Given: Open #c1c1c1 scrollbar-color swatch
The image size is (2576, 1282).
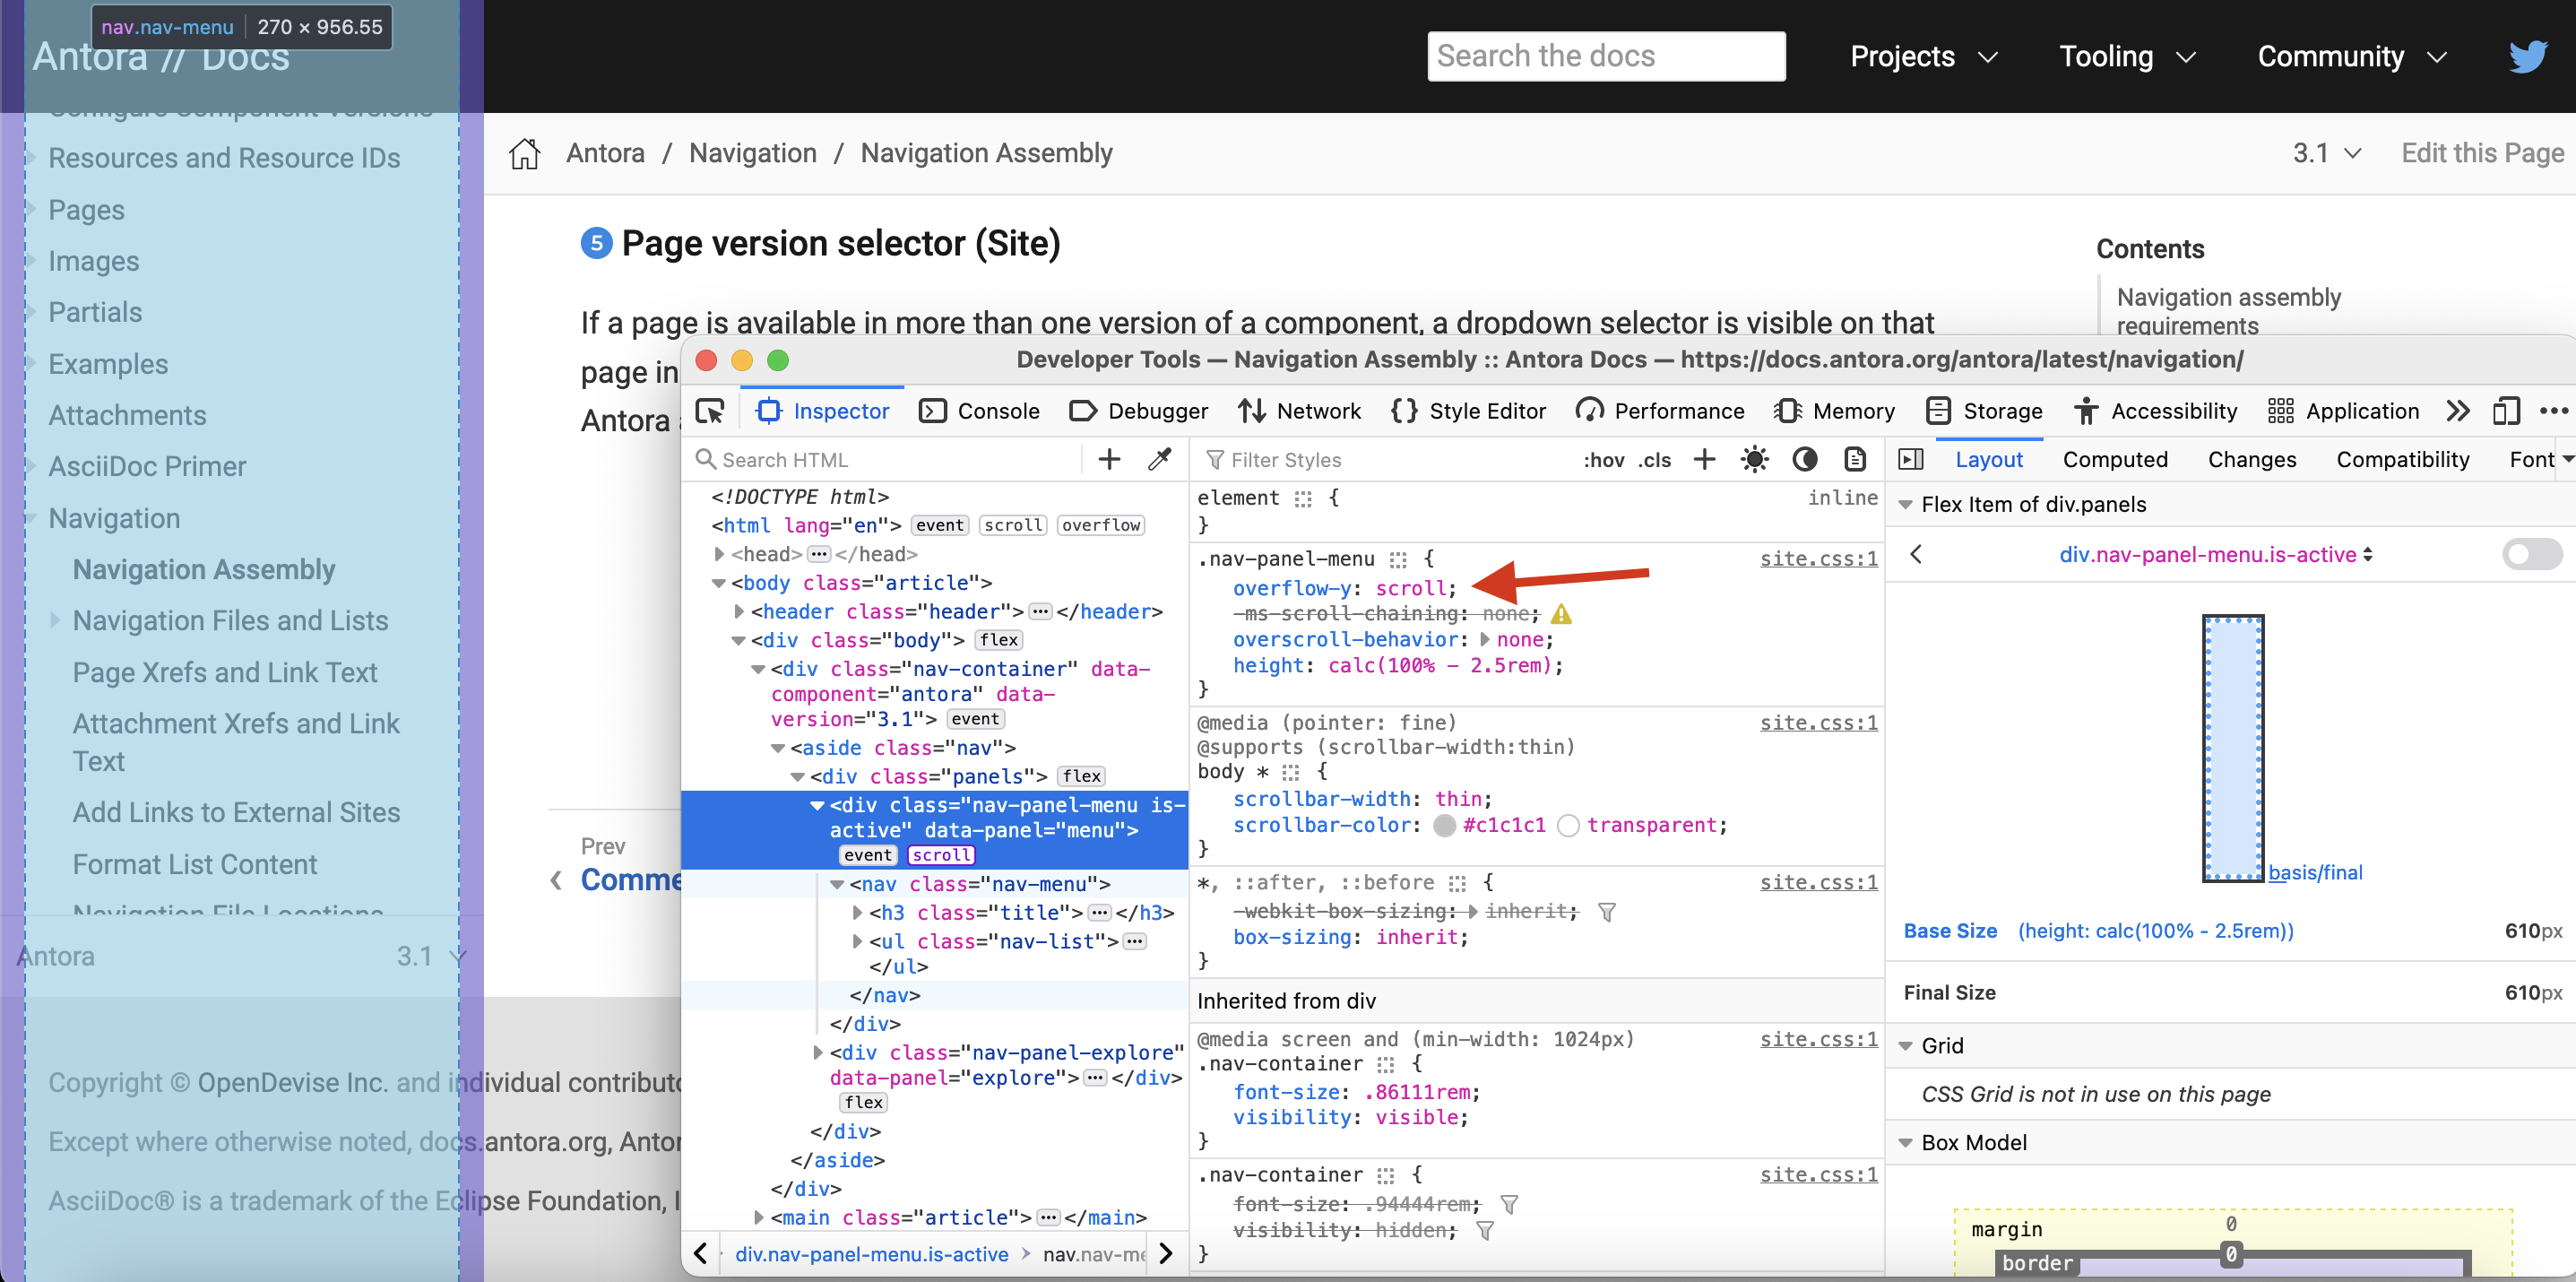Looking at the screenshot, I should click(x=1444, y=826).
